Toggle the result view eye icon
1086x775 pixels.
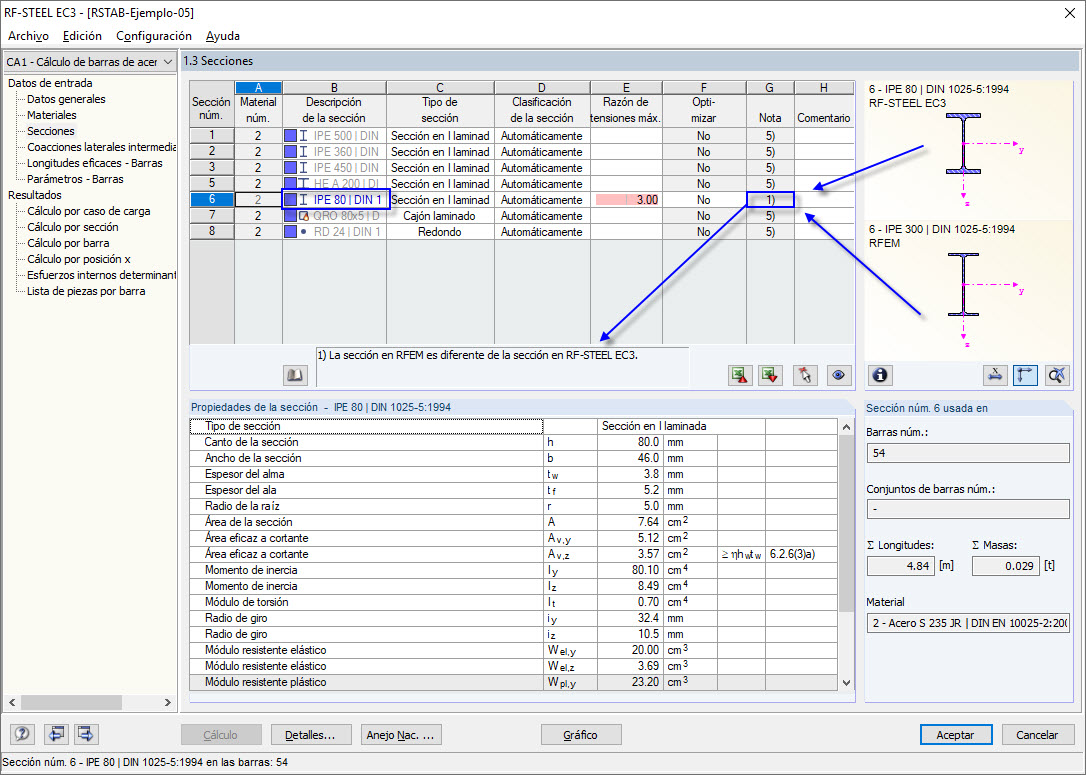click(839, 374)
